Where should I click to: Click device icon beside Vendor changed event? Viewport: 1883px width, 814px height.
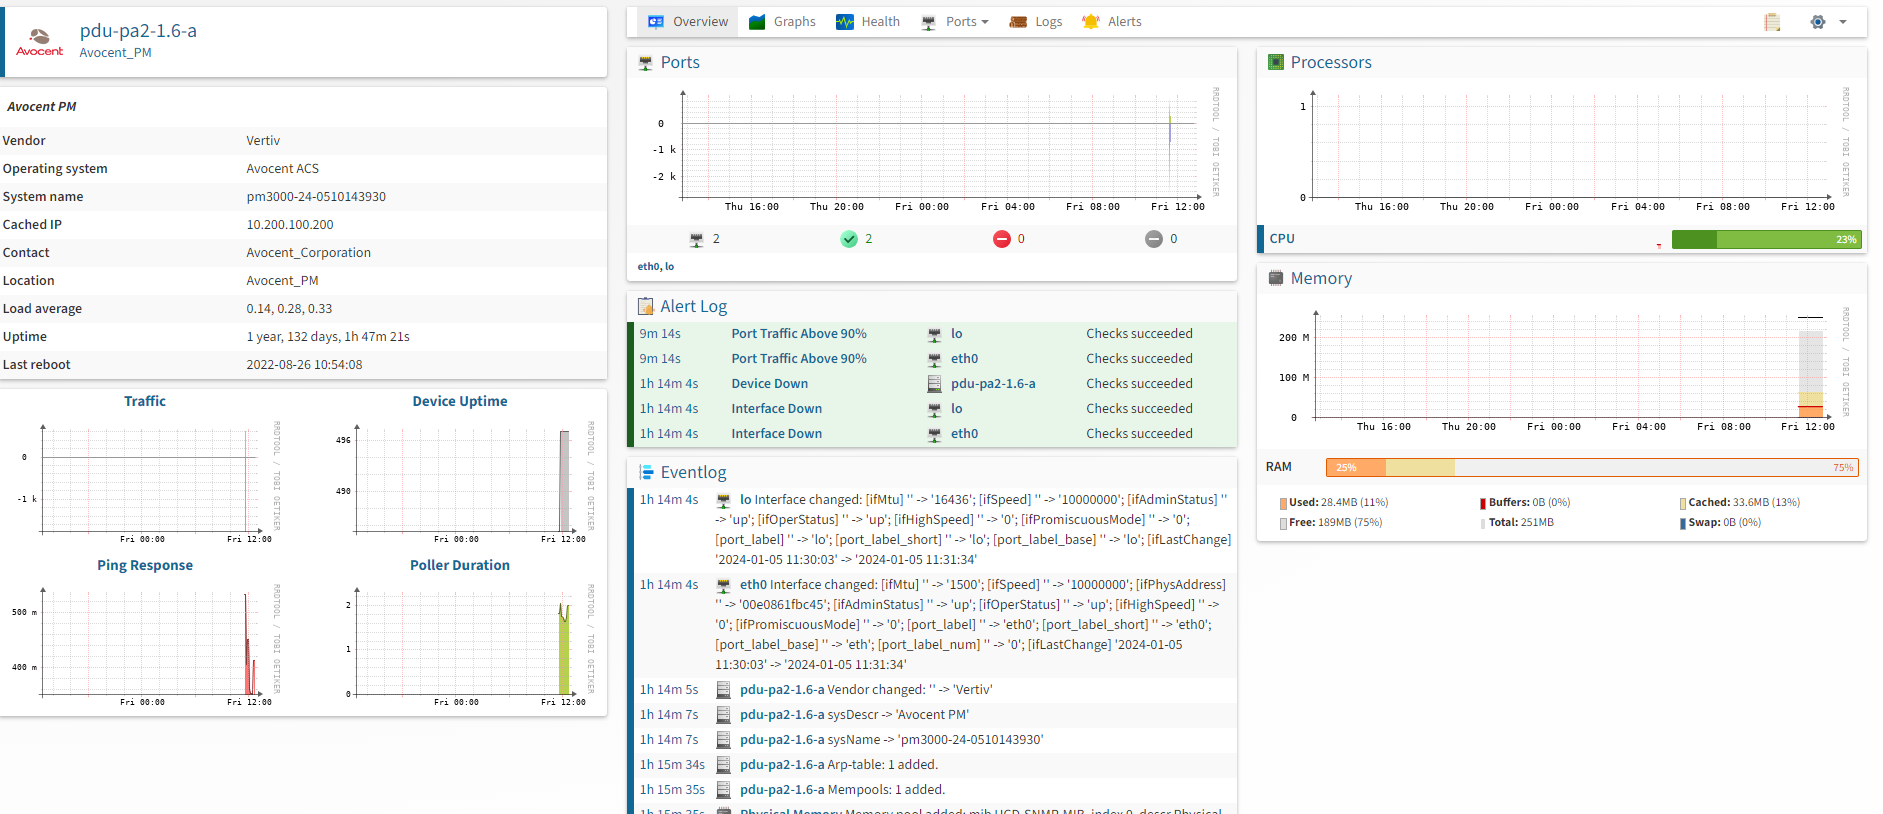pyautogui.click(x=723, y=690)
